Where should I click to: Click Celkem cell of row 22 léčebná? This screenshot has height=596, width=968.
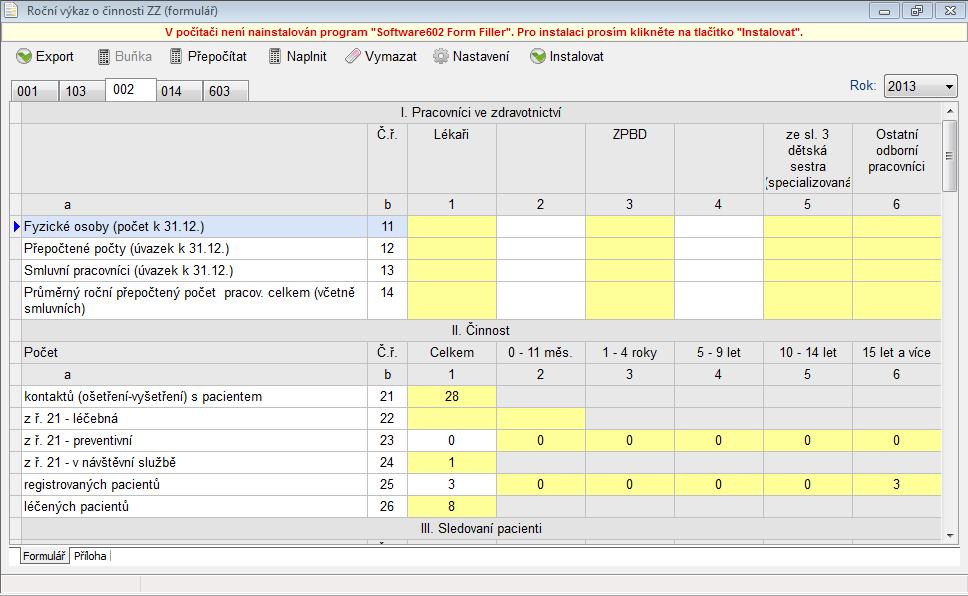[x=452, y=419]
